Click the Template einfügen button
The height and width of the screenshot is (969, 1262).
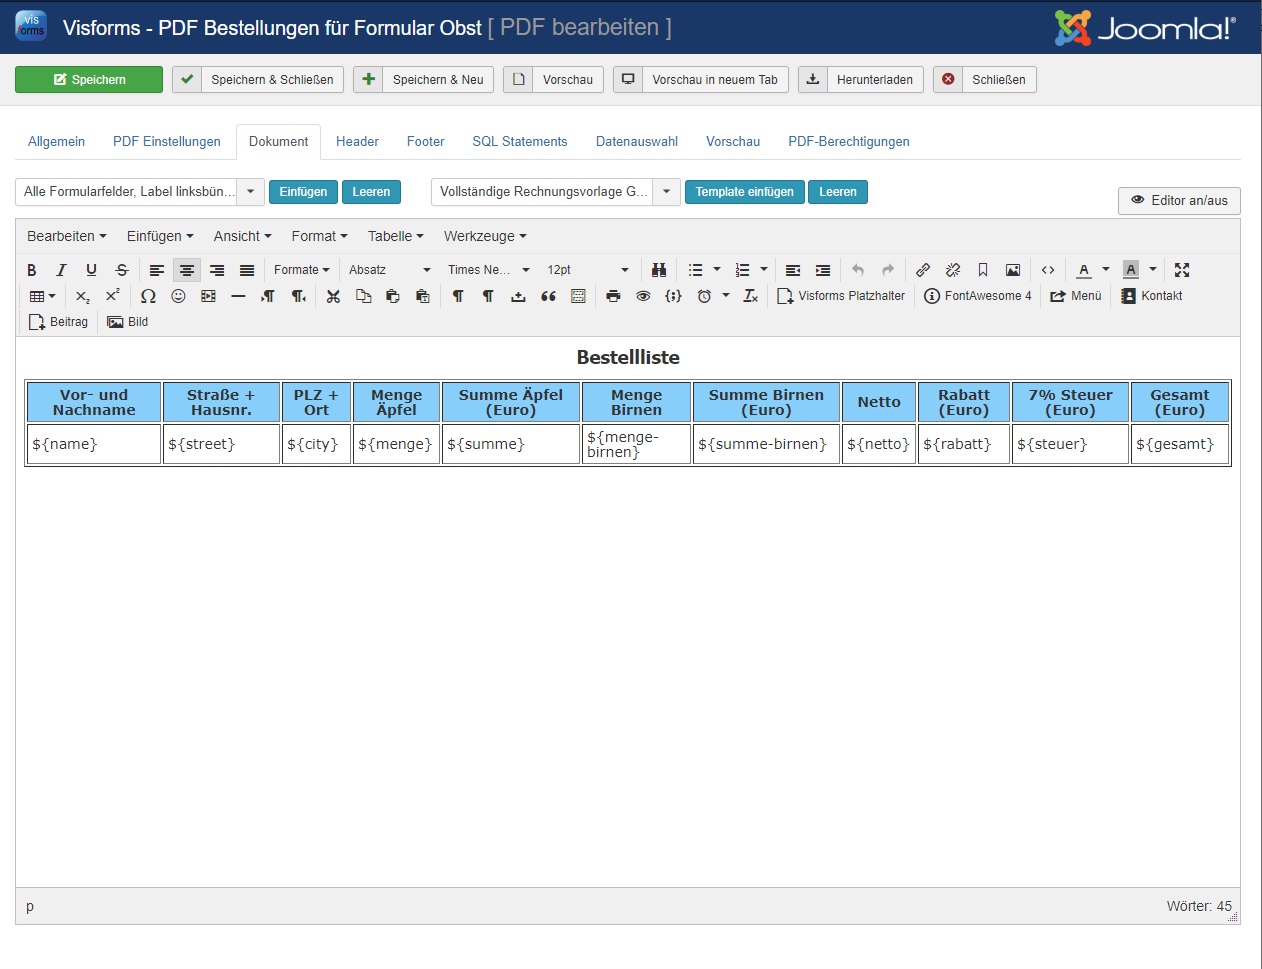pyautogui.click(x=744, y=192)
